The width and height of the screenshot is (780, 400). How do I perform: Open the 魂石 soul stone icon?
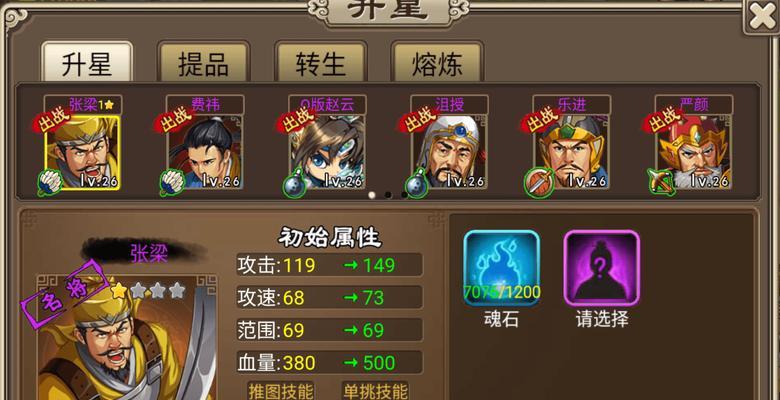coord(501,268)
